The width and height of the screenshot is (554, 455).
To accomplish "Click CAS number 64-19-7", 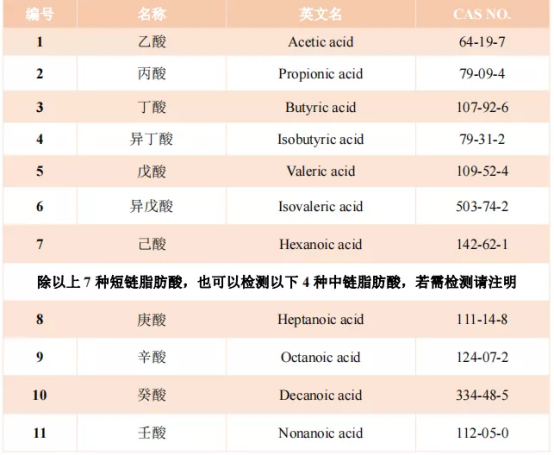I will point(482,42).
